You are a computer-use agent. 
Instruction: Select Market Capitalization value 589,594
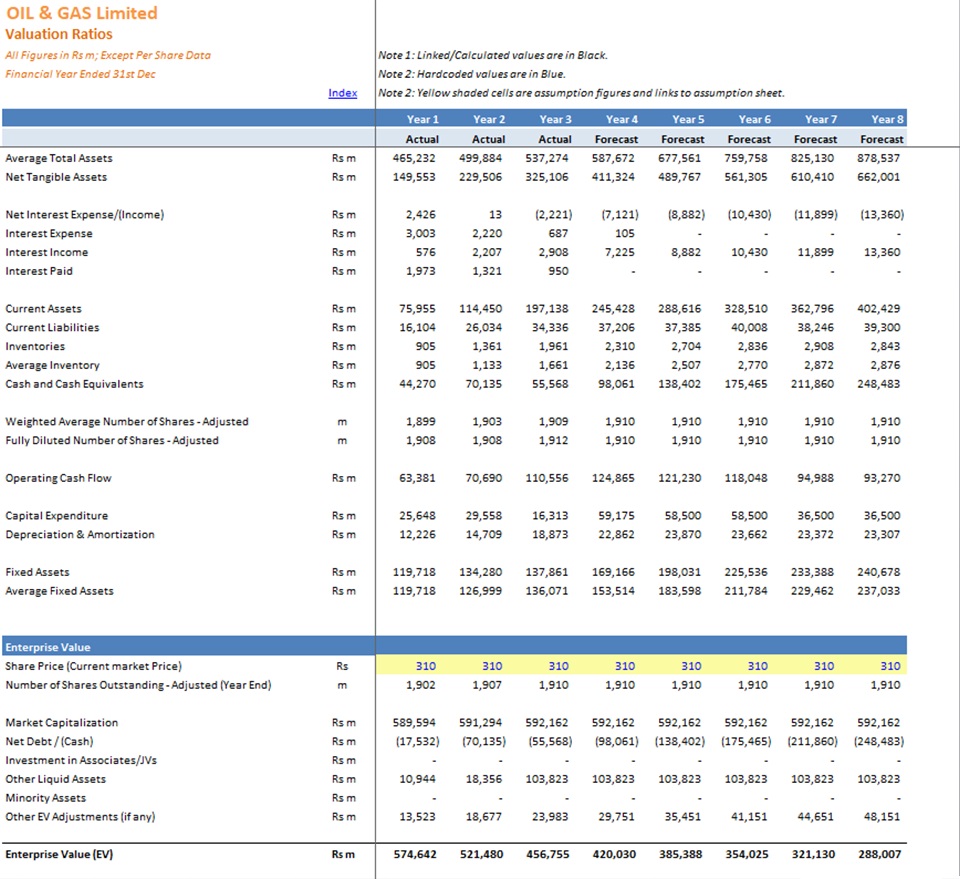[414, 723]
